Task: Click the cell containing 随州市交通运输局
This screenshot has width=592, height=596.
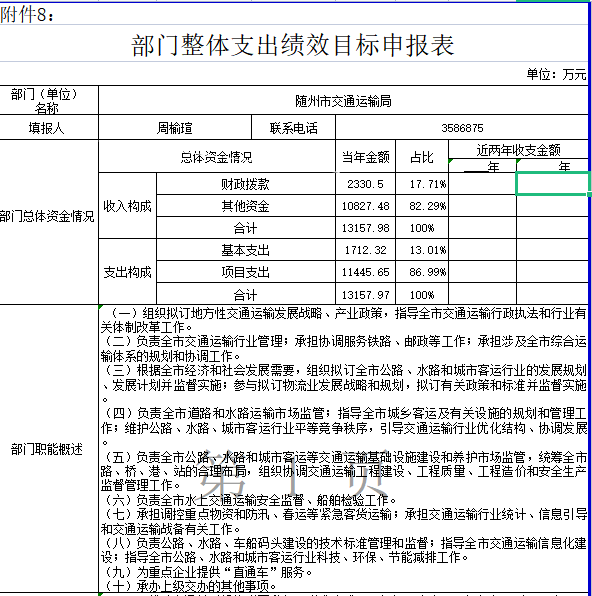Action: pyautogui.click(x=343, y=100)
